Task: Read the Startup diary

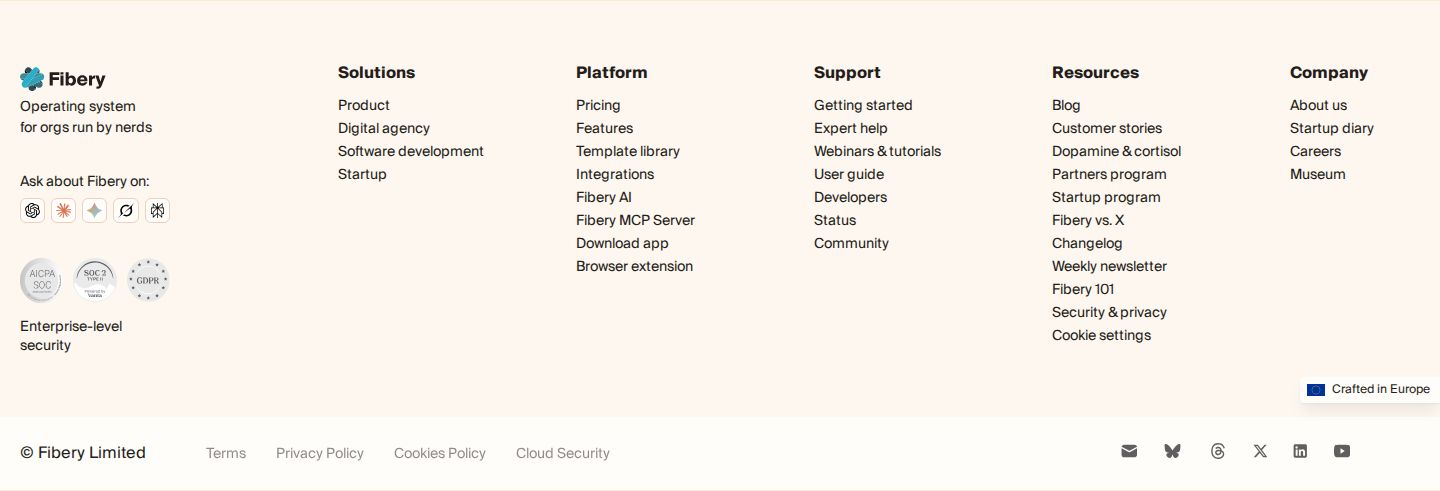Action: pyautogui.click(x=1332, y=128)
